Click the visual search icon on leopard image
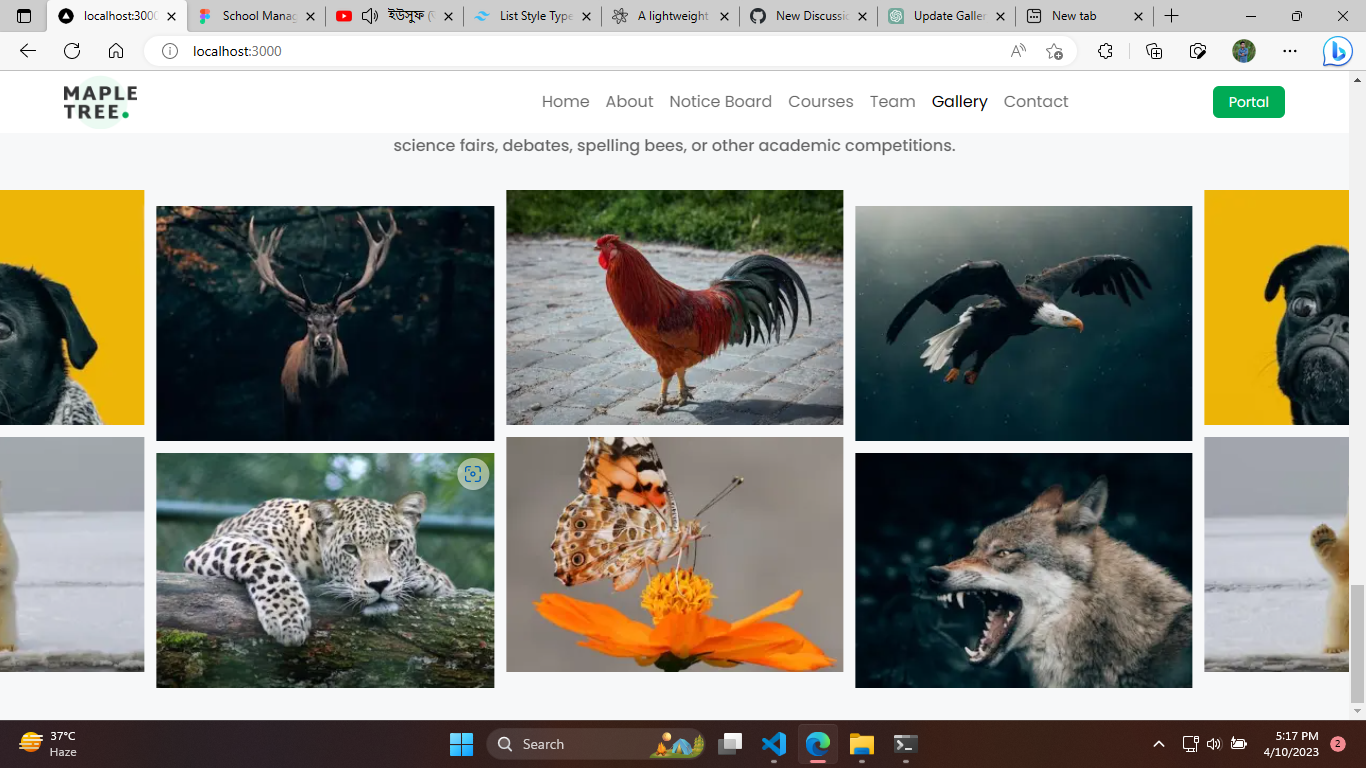 [x=471, y=475]
